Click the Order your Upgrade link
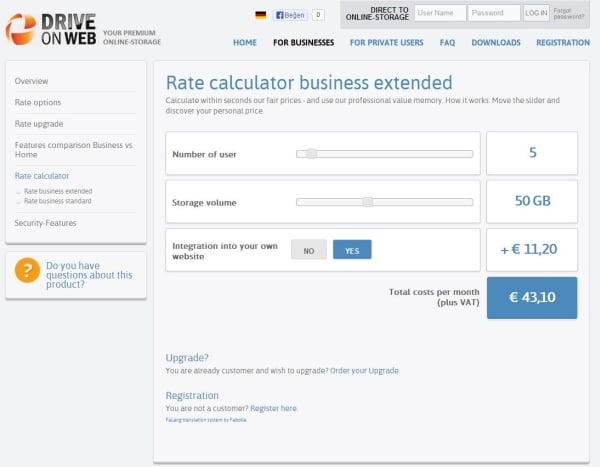The height and width of the screenshot is (467, 600). click(x=365, y=371)
